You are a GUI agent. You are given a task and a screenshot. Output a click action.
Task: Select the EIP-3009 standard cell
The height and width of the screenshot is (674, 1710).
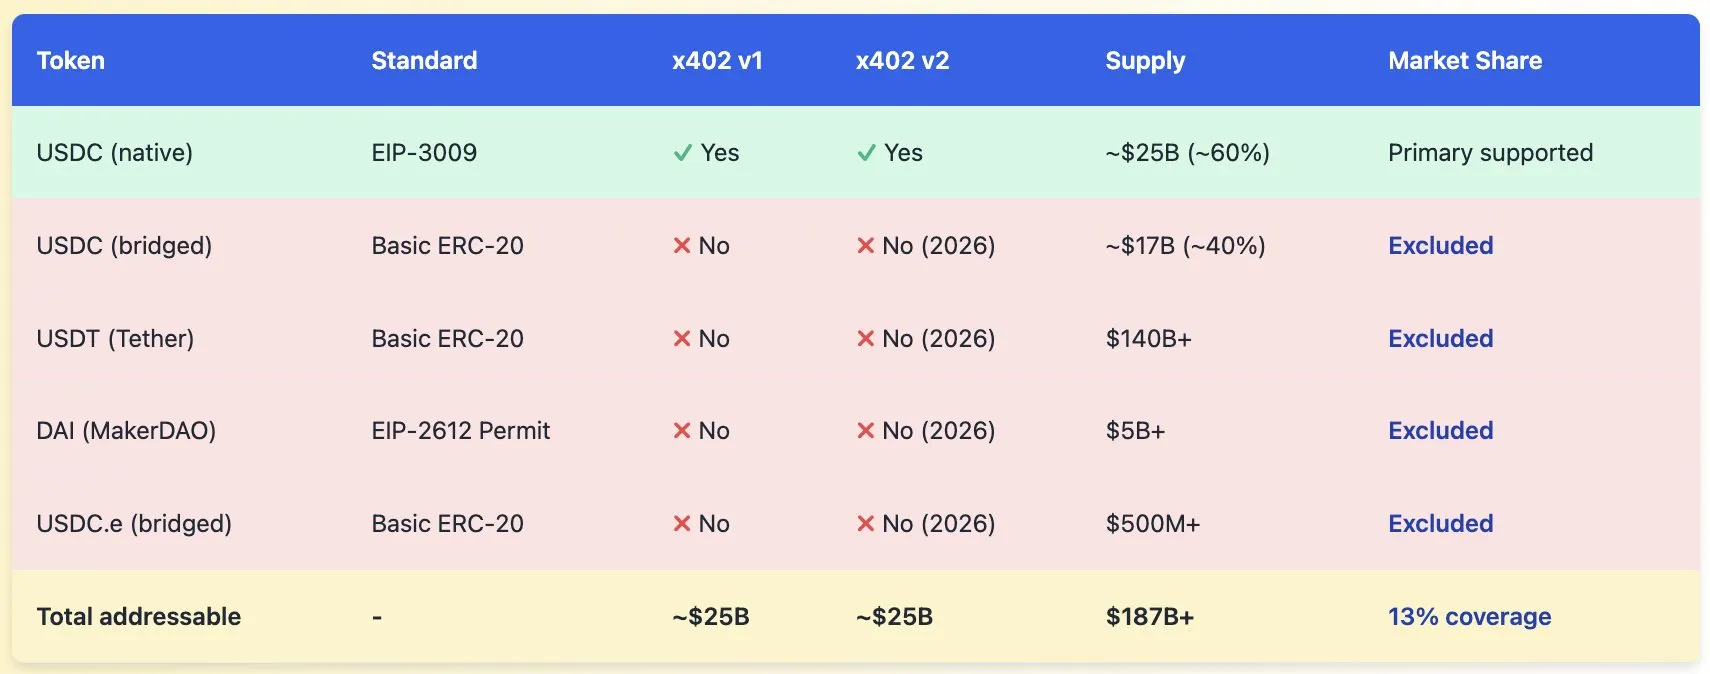point(424,153)
